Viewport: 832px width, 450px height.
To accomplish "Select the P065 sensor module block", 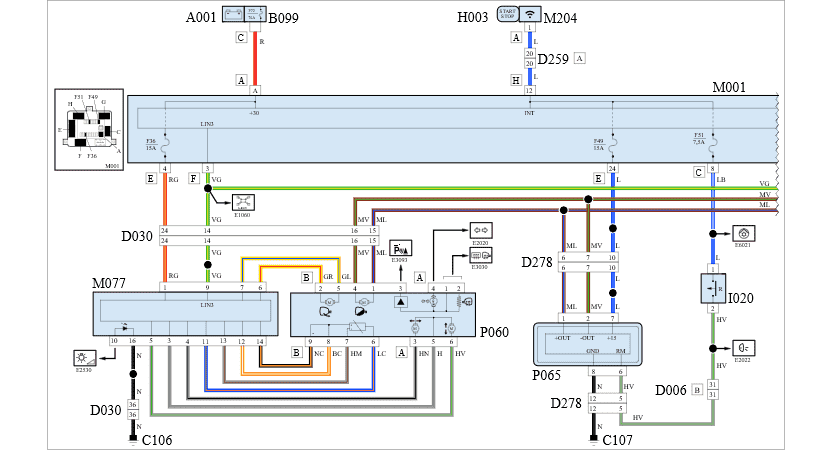I will (x=584, y=345).
